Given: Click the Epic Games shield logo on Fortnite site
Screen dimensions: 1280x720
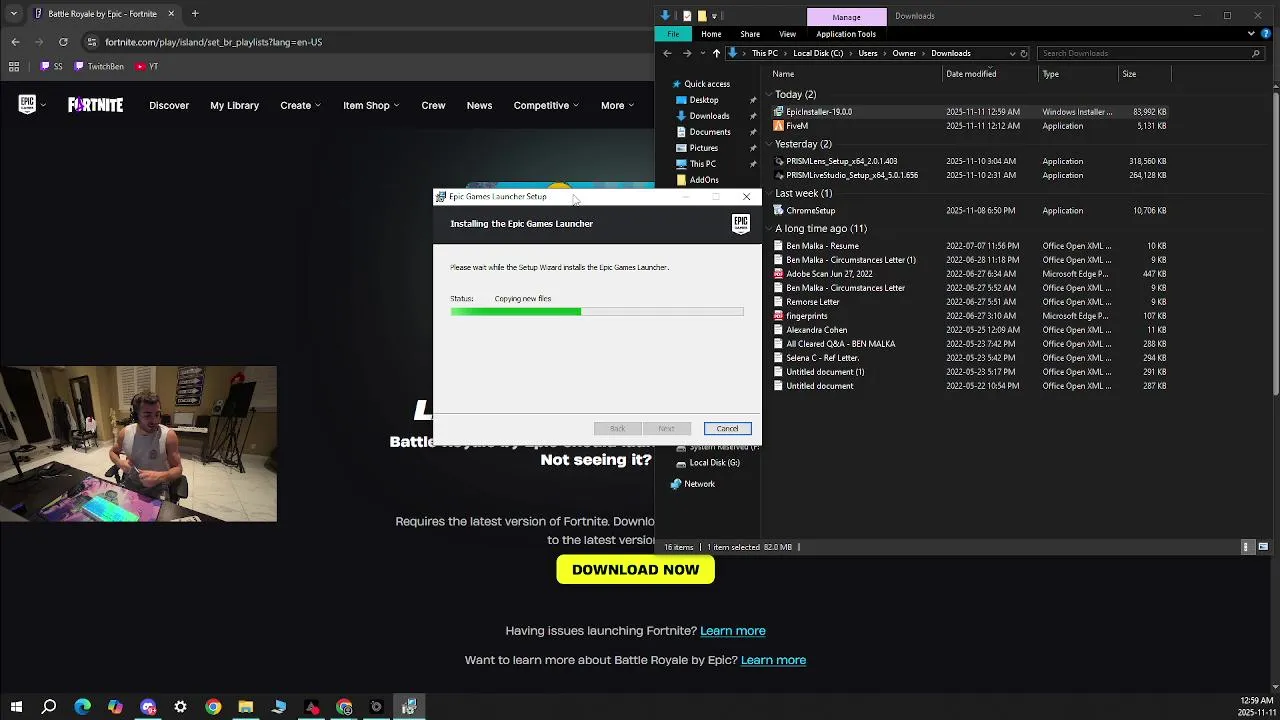Looking at the screenshot, I should (27, 105).
